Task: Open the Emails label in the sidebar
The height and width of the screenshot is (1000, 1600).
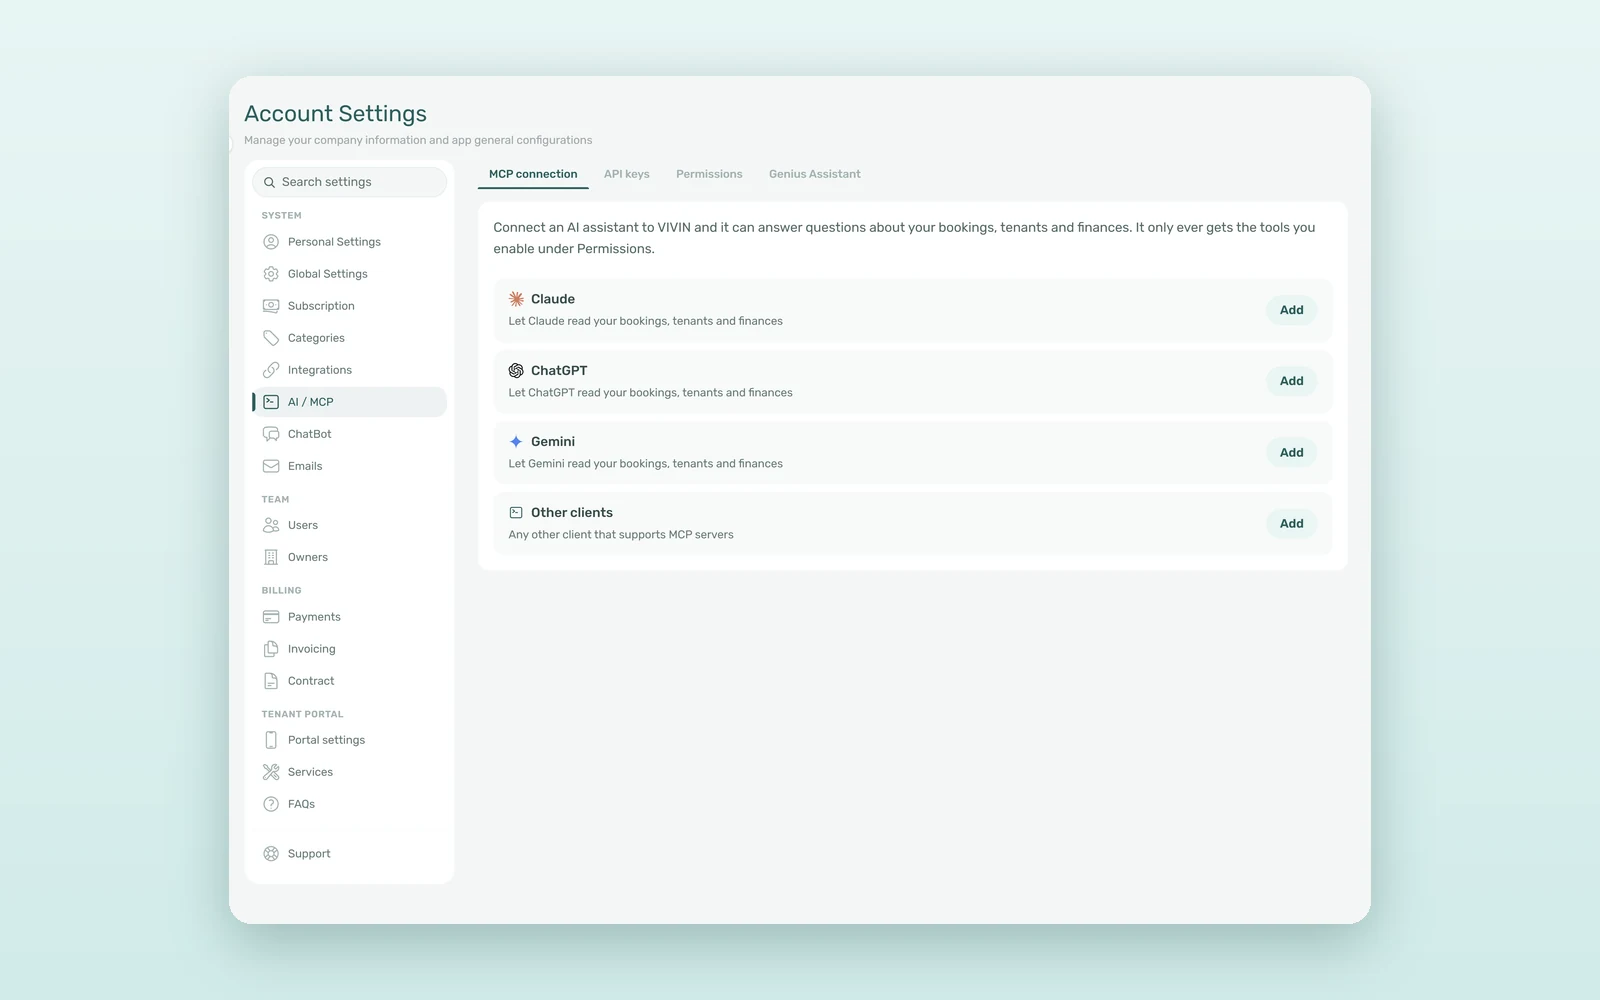Action: click(x=305, y=466)
